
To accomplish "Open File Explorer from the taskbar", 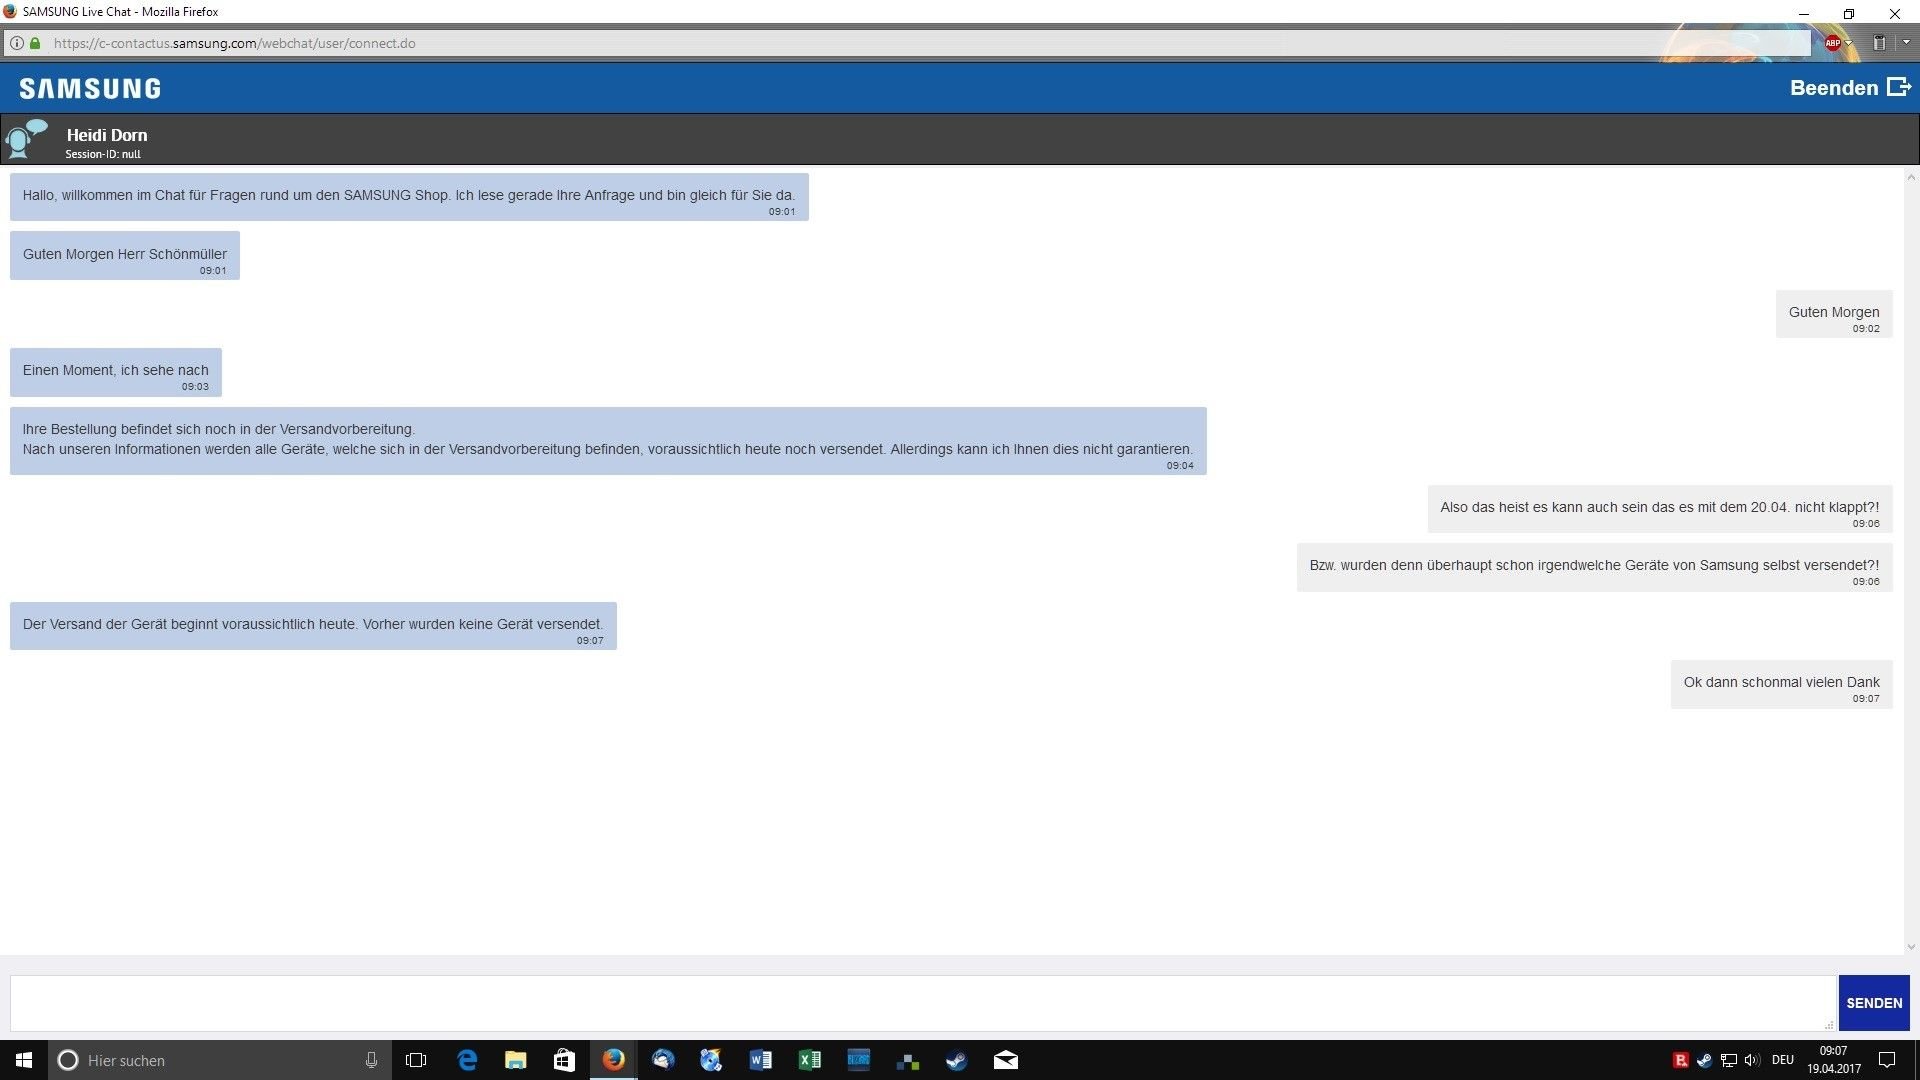I will [516, 1060].
